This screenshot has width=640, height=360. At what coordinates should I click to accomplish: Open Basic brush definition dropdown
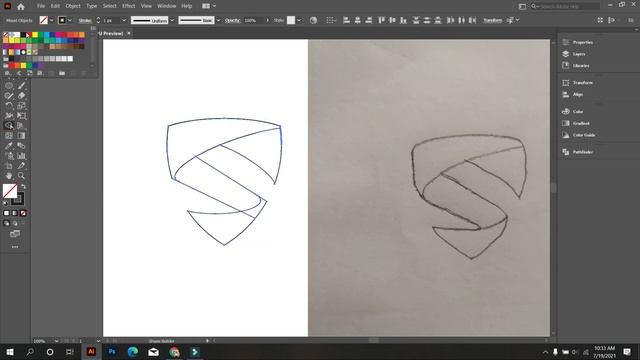click(x=218, y=20)
